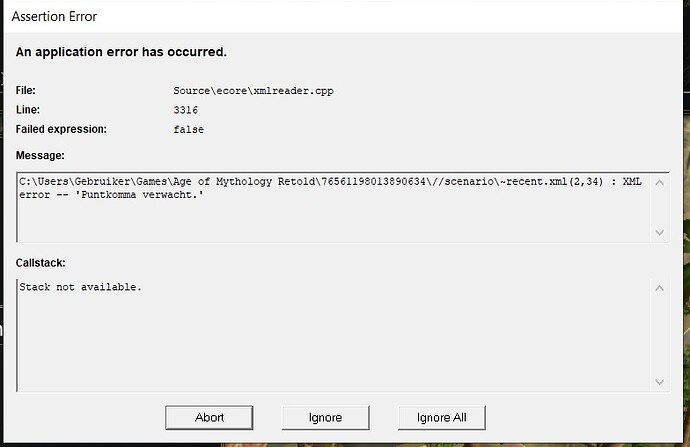Click the 'Failed expression:' label
Image resolution: width=690 pixels, height=447 pixels.
(x=61, y=129)
